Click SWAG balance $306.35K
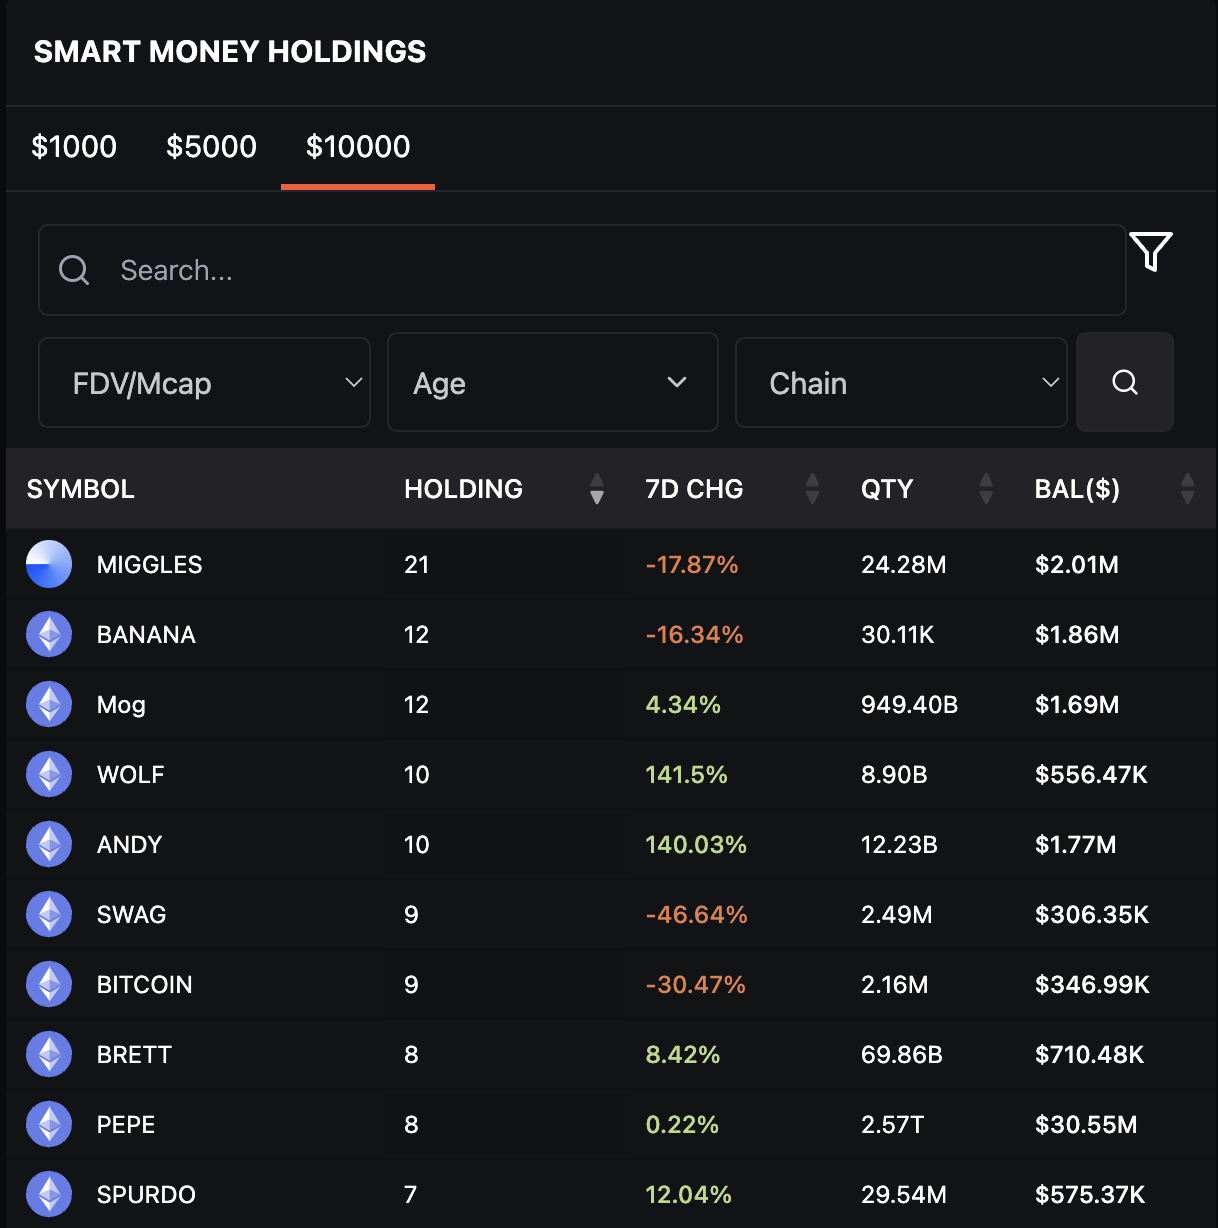The width and height of the screenshot is (1218, 1228). pyautogui.click(x=1092, y=915)
